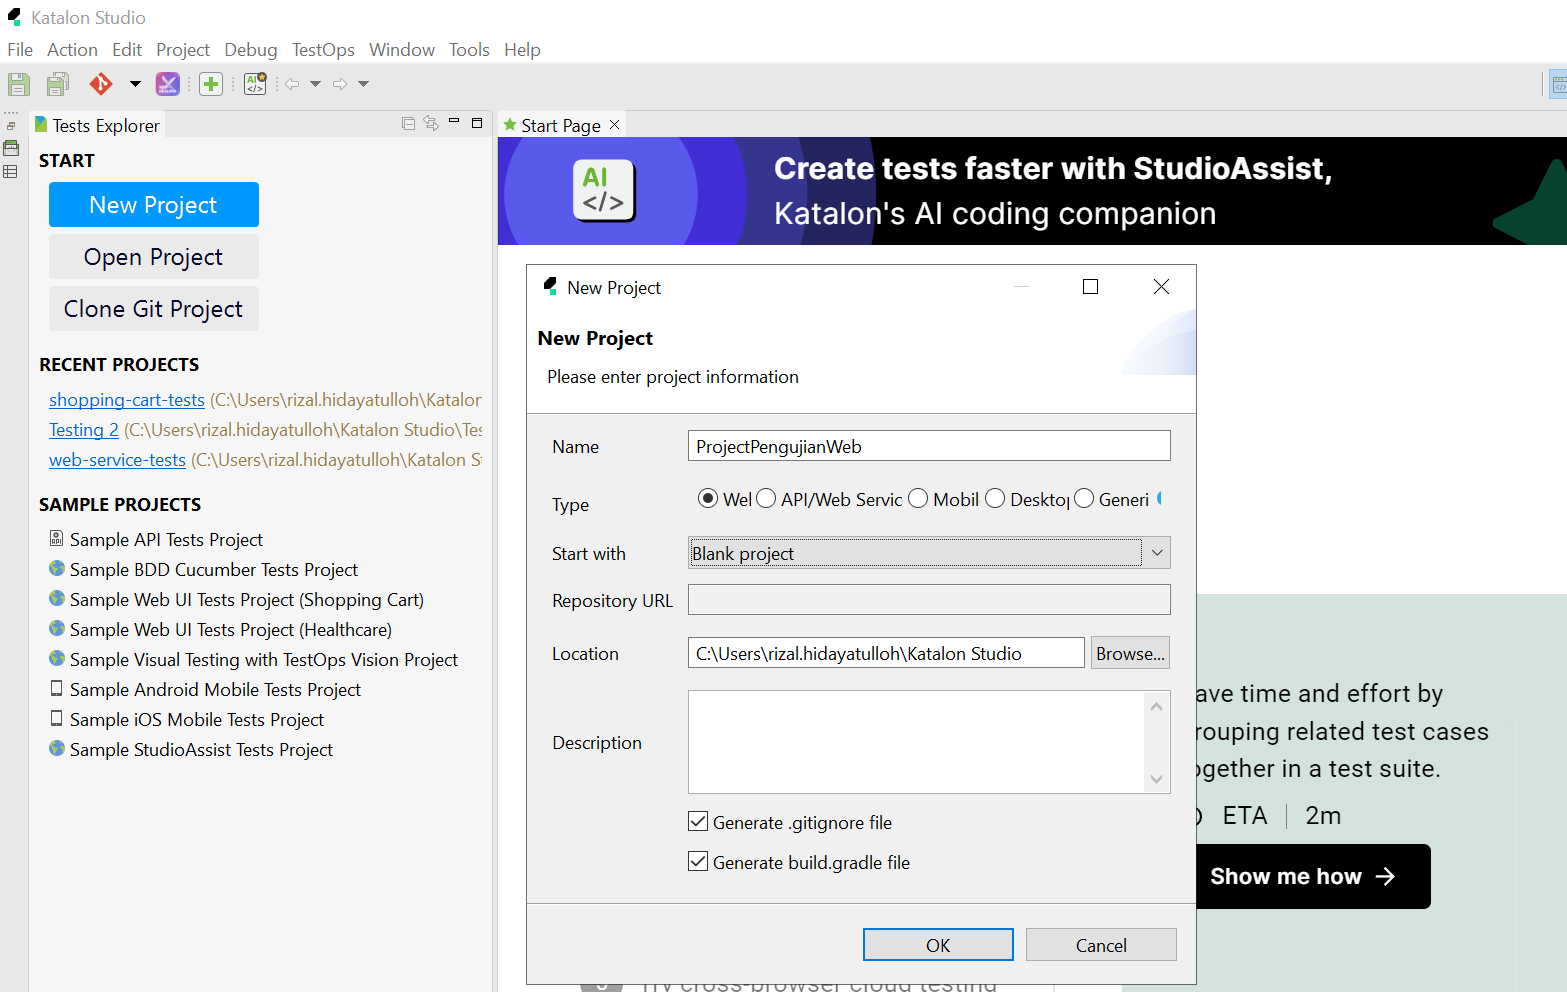
Task: Select the Mobile project type radio
Action: [x=918, y=498]
